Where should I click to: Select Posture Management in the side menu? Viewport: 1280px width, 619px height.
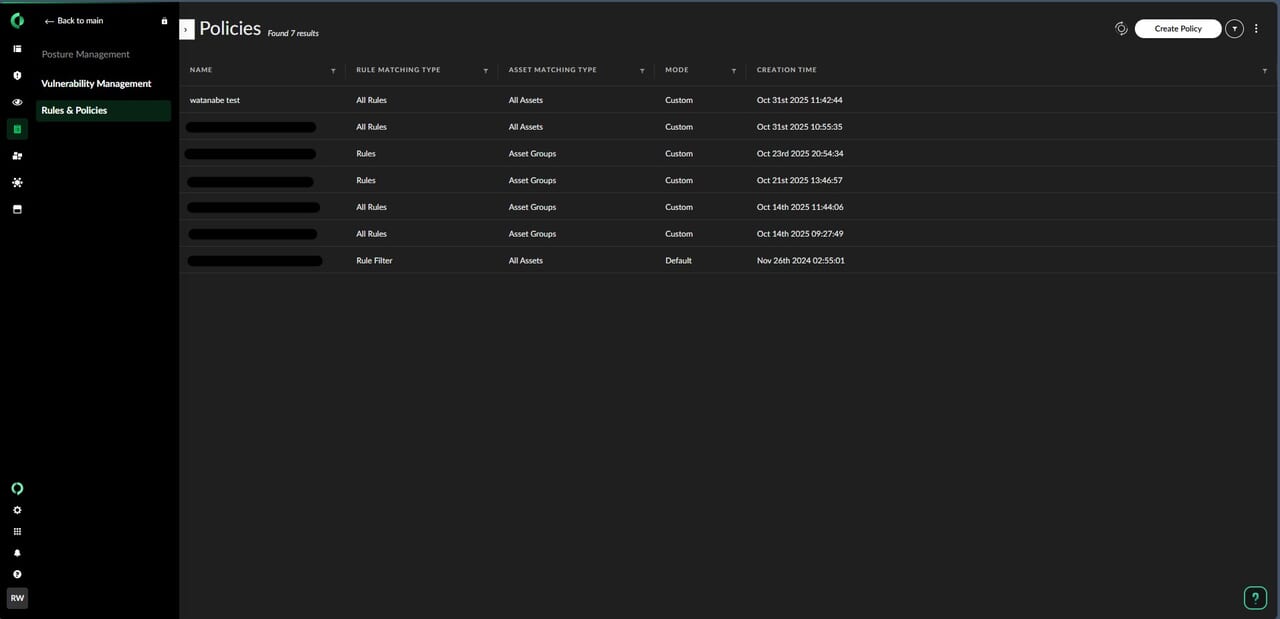coord(86,54)
